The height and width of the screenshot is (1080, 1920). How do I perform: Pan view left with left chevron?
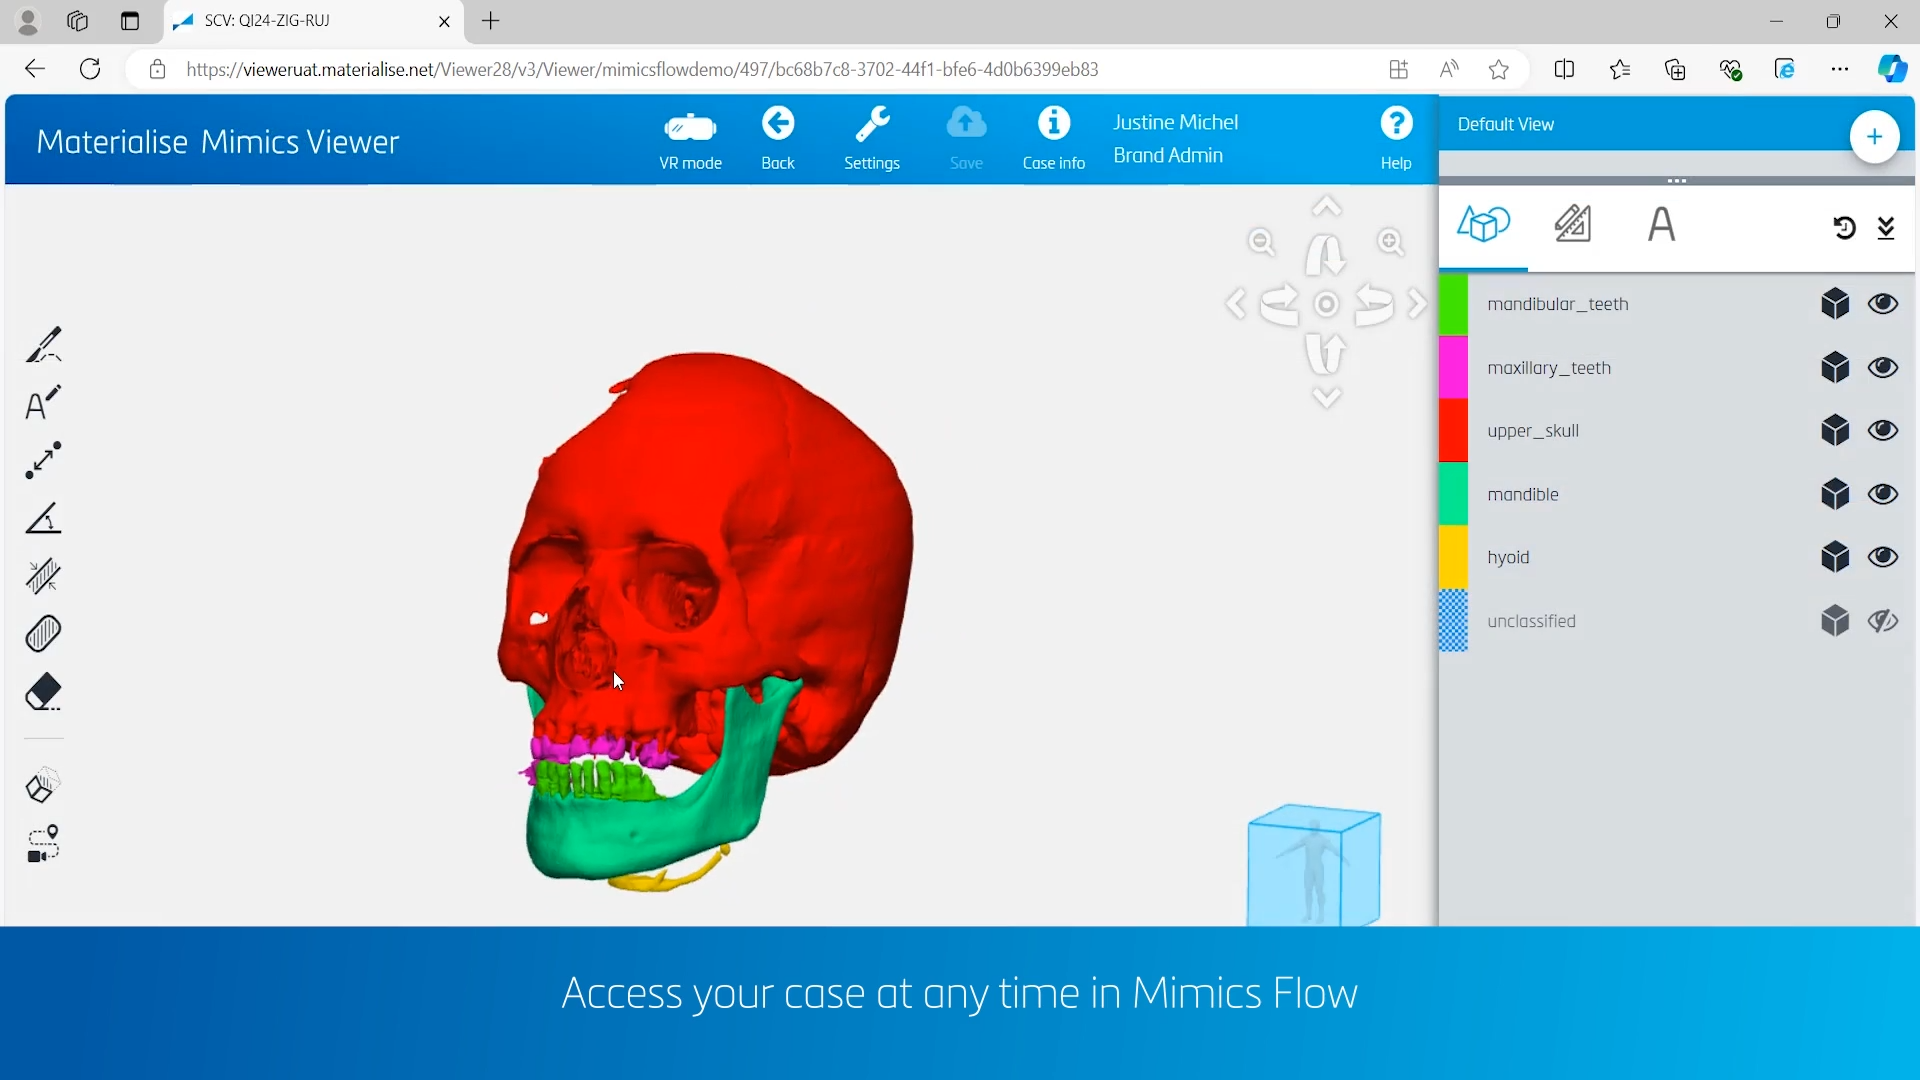pos(1236,304)
